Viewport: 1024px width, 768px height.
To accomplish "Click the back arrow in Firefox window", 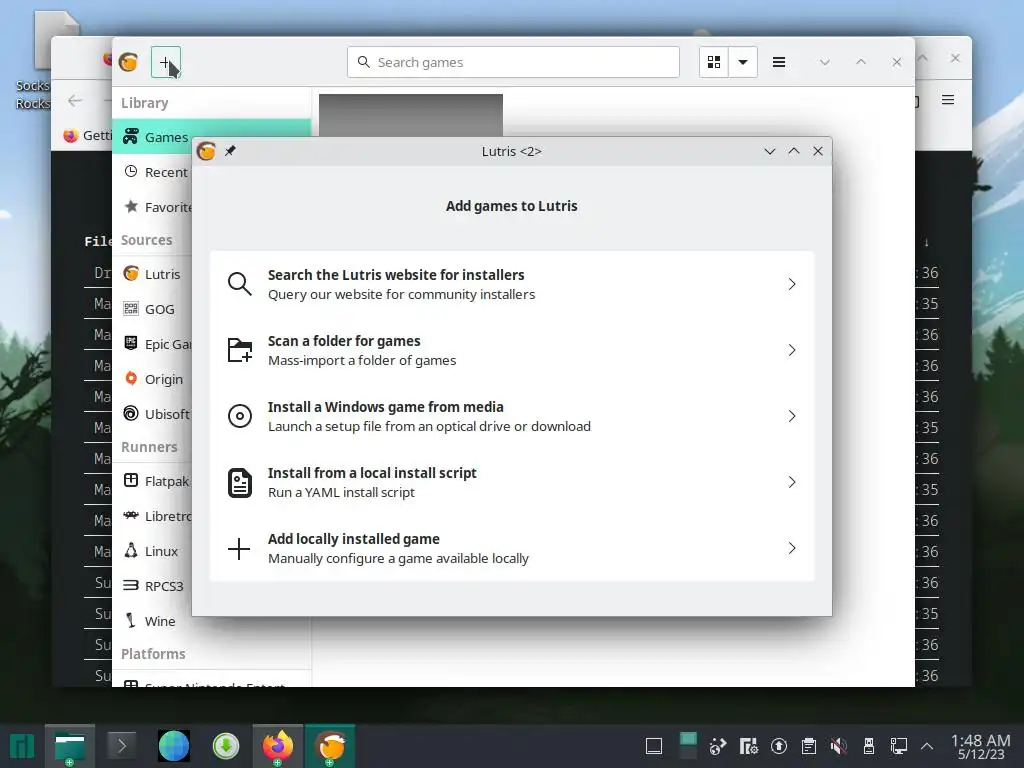I will (x=75, y=100).
